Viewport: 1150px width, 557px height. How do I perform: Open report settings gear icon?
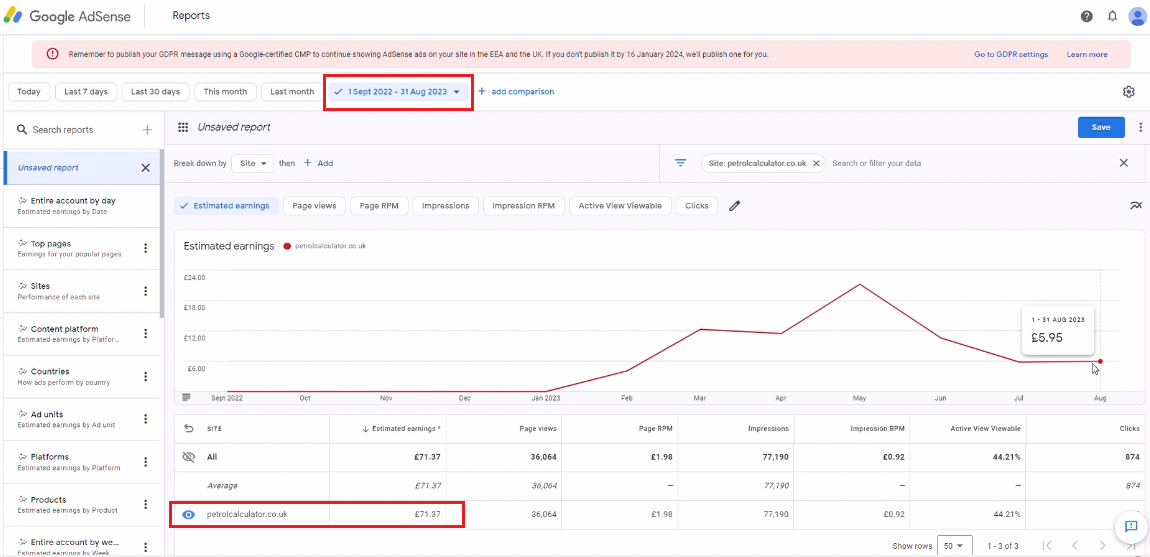click(x=1129, y=92)
